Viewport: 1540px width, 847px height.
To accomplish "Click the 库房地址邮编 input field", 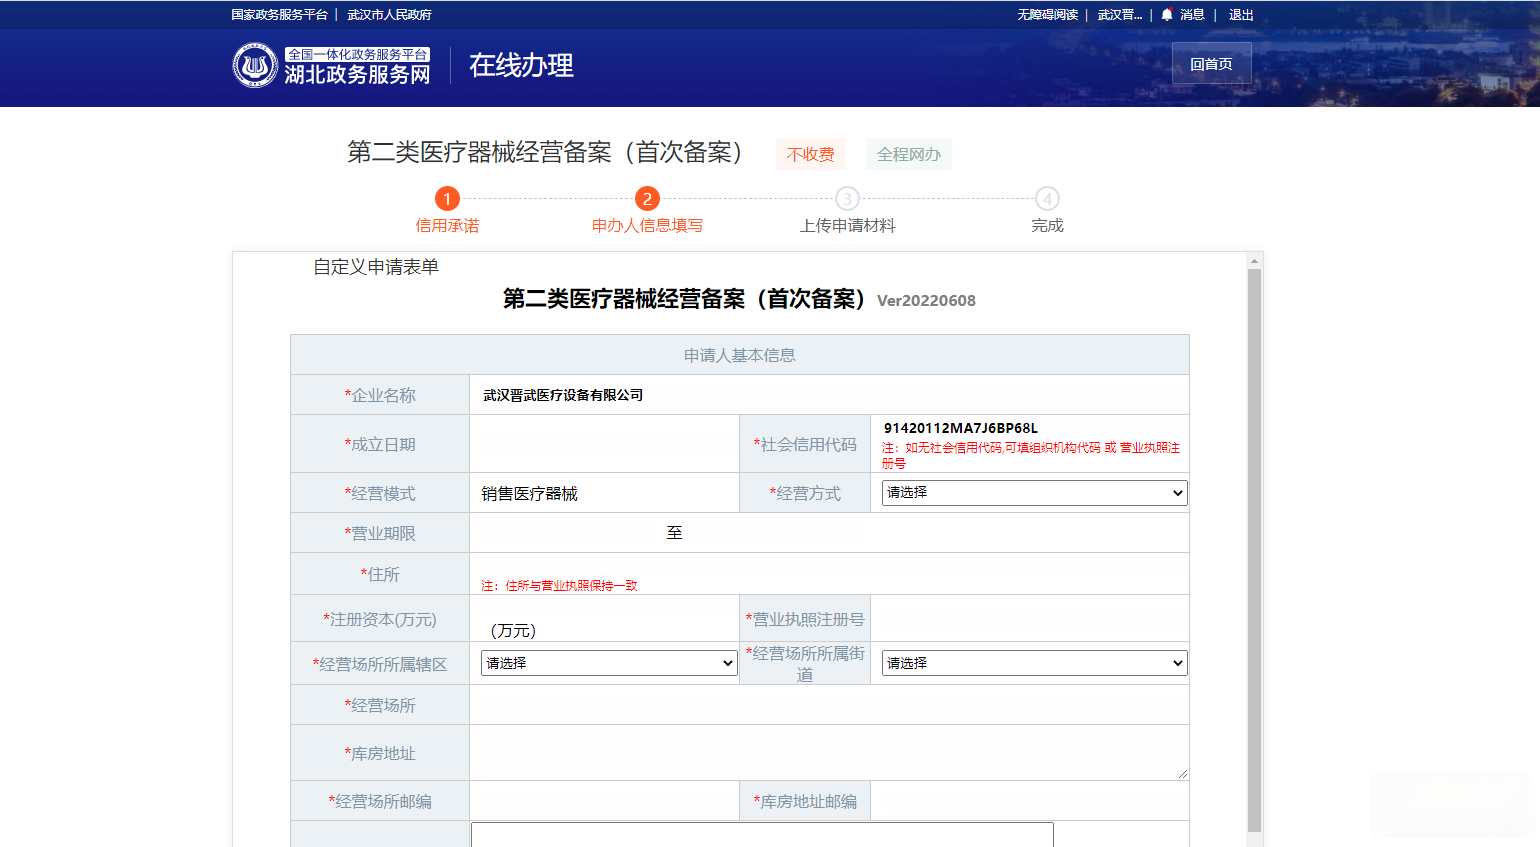I will click(x=1029, y=801).
